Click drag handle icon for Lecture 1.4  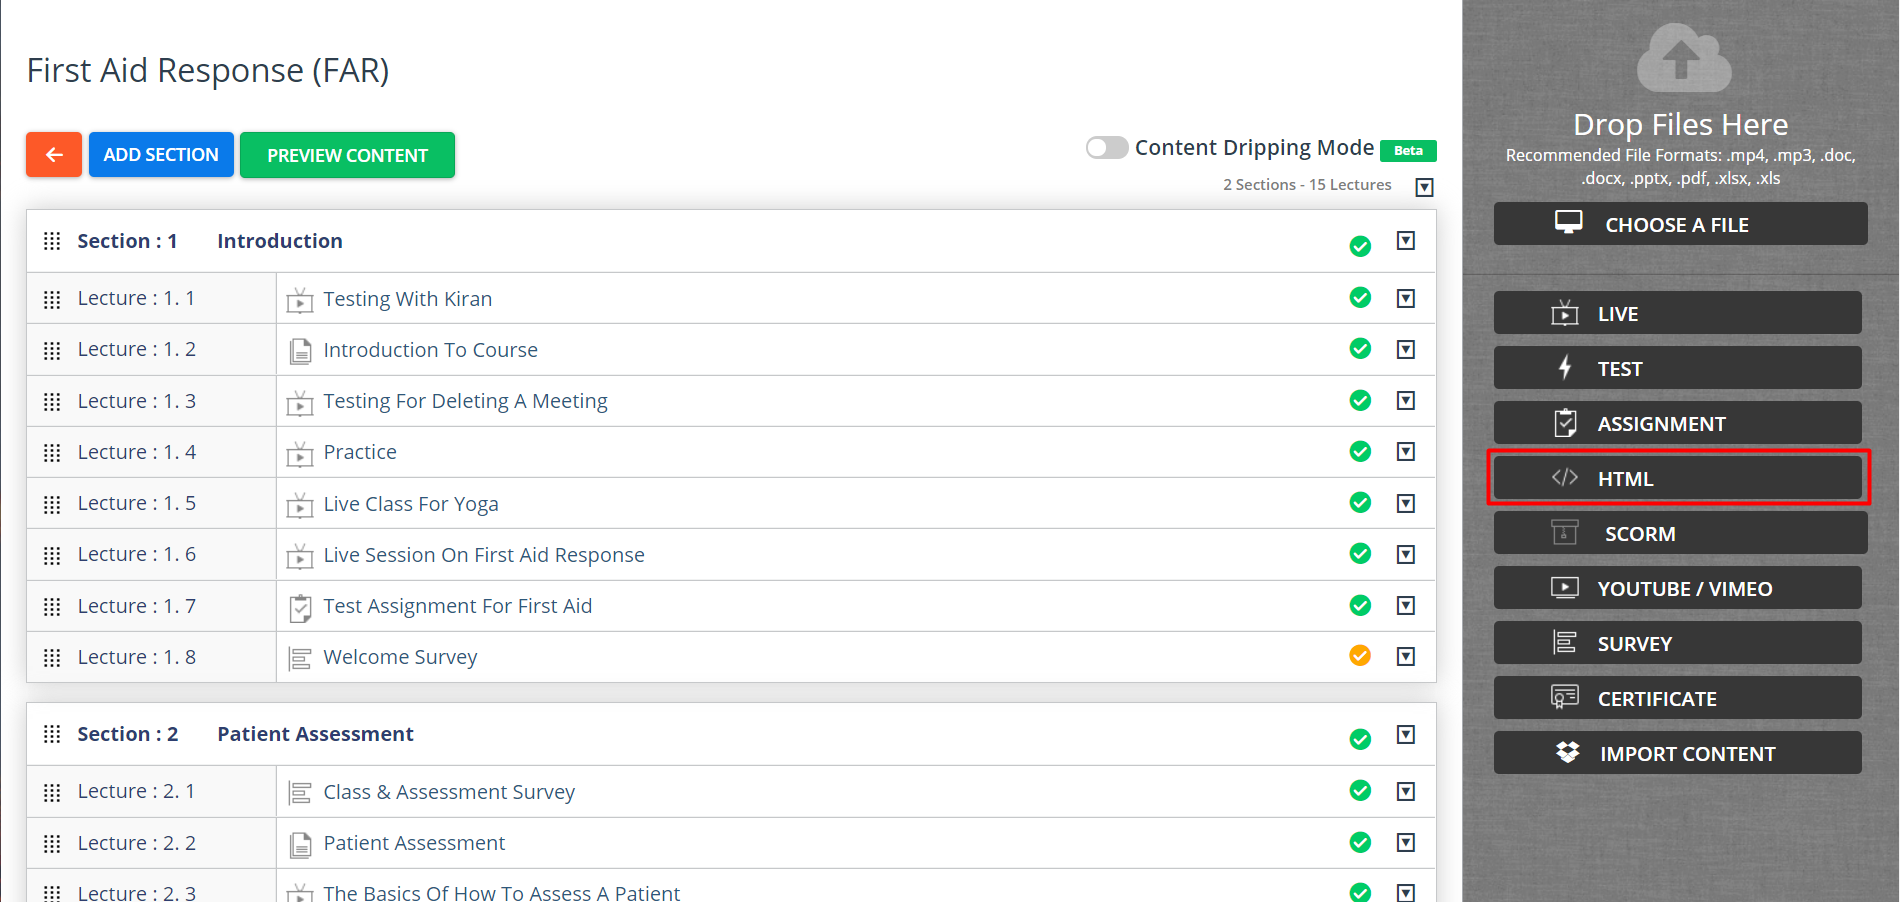pos(52,453)
